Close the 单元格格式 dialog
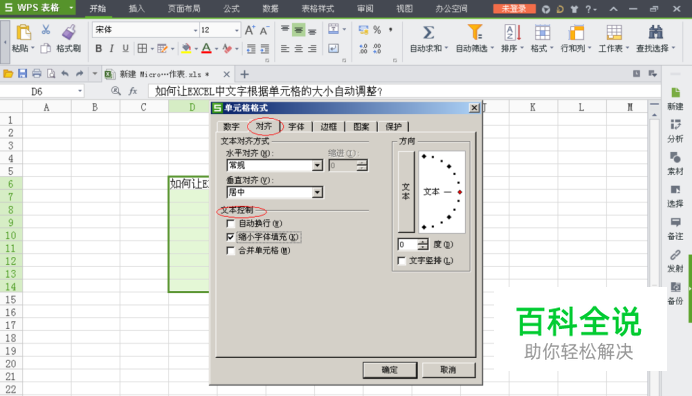Viewport: 692px width, 396px height. coord(474,108)
